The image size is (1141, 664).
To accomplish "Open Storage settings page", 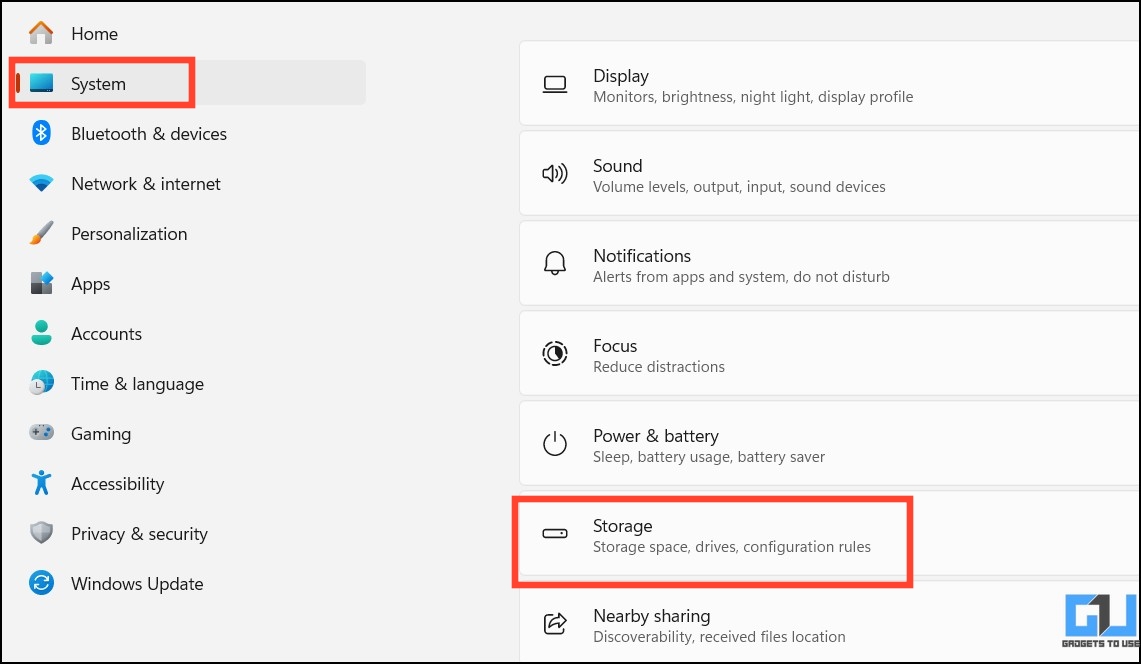I will [x=830, y=535].
